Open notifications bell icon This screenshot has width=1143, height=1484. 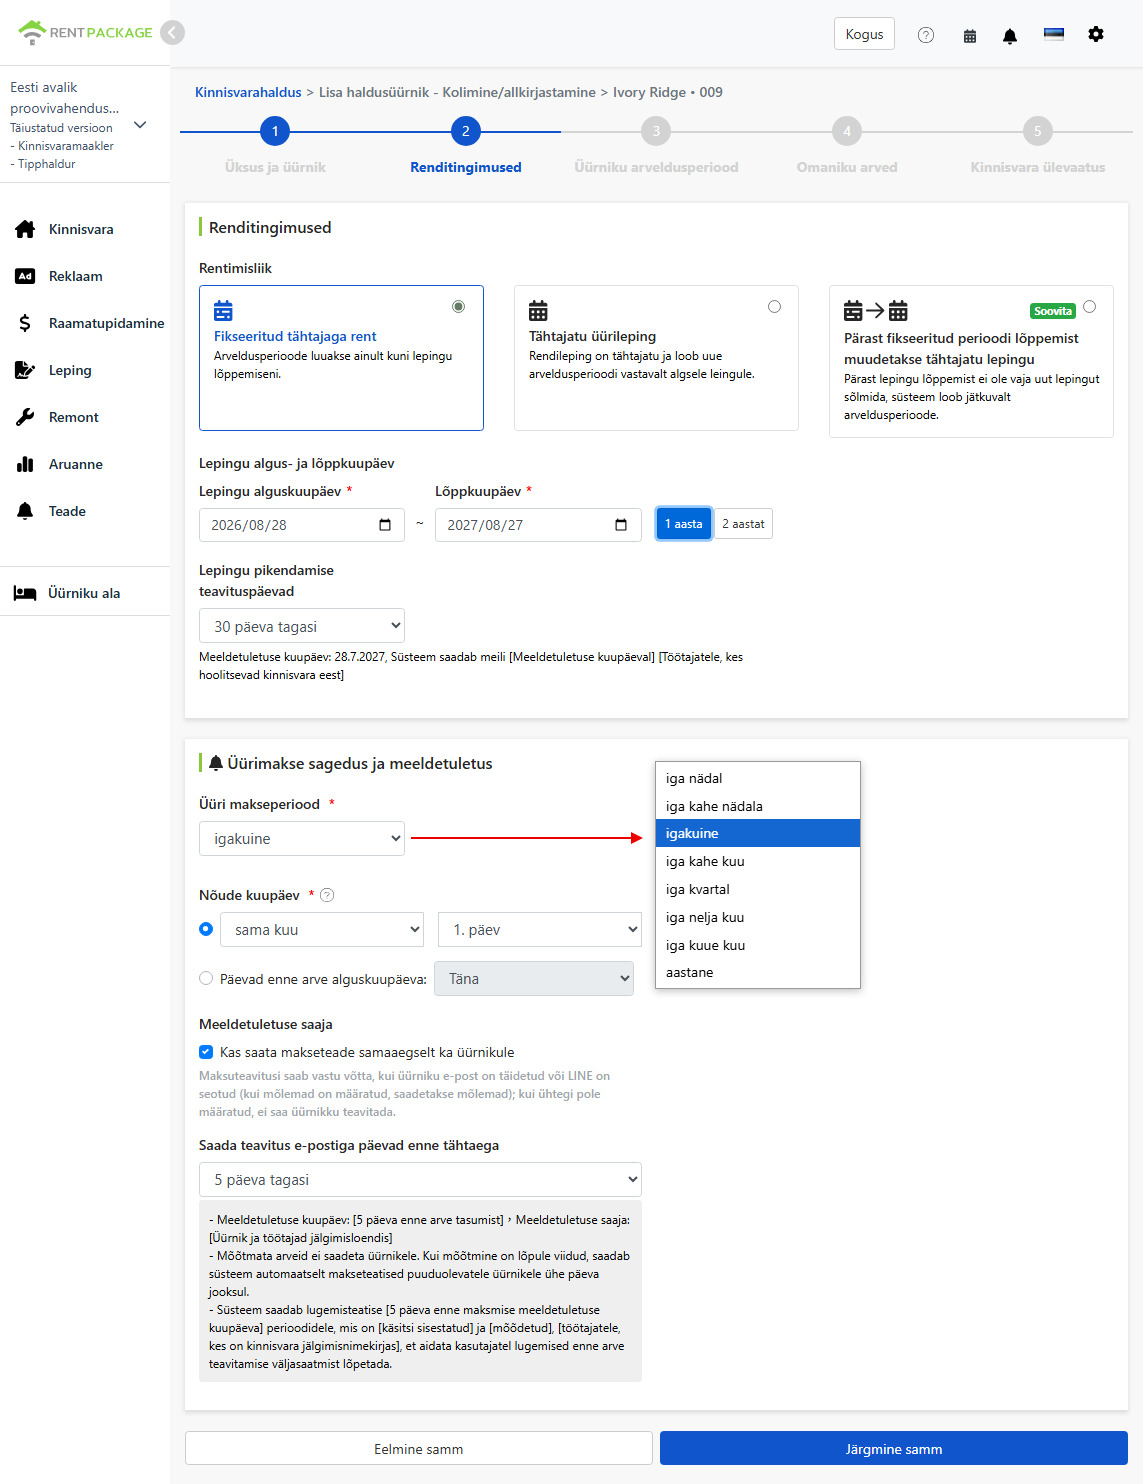point(1010,35)
